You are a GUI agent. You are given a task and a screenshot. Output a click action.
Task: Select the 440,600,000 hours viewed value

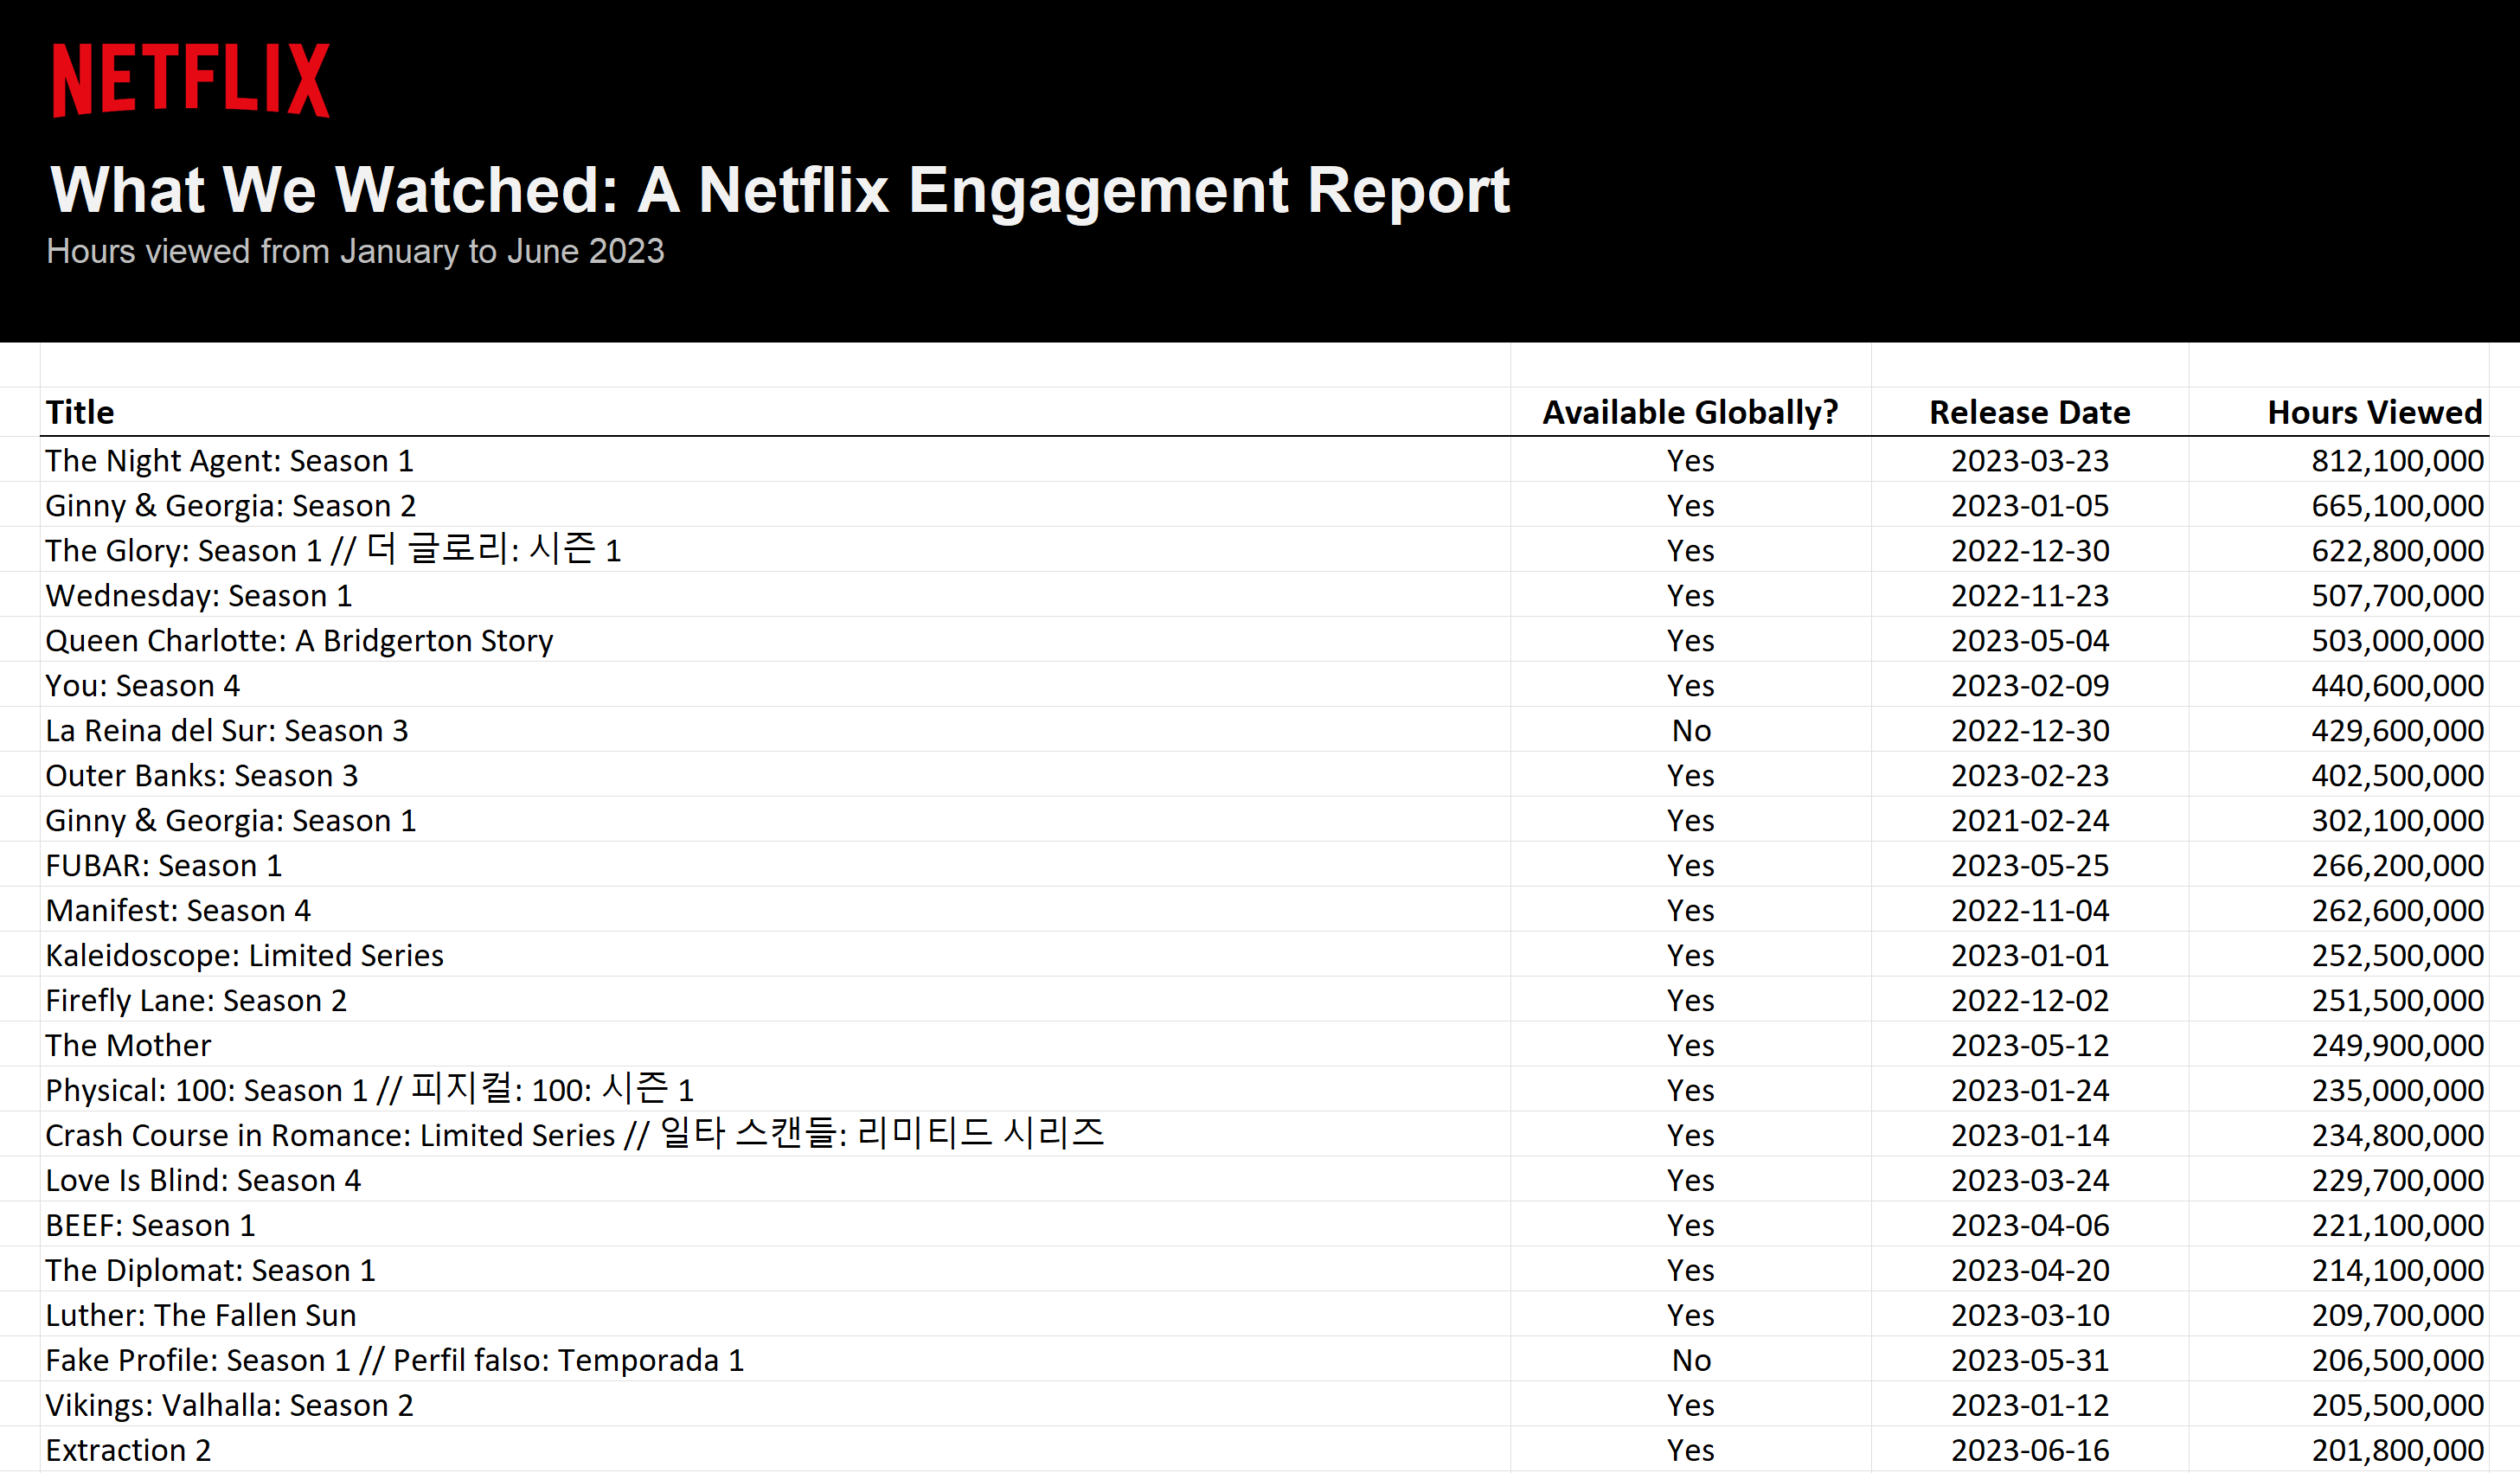[2397, 686]
